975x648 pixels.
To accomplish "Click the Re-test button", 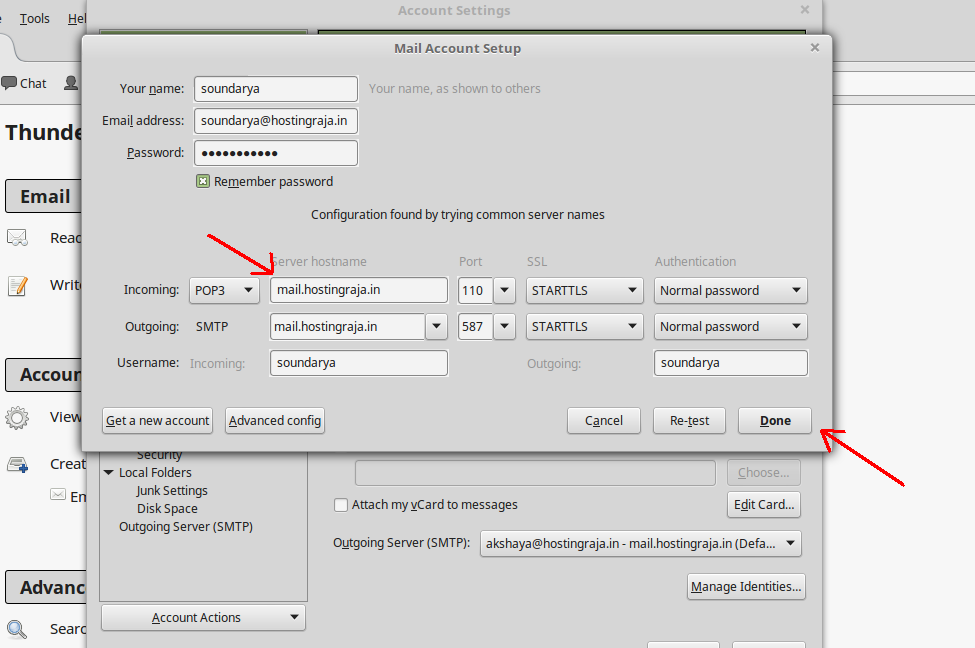I will (x=689, y=420).
